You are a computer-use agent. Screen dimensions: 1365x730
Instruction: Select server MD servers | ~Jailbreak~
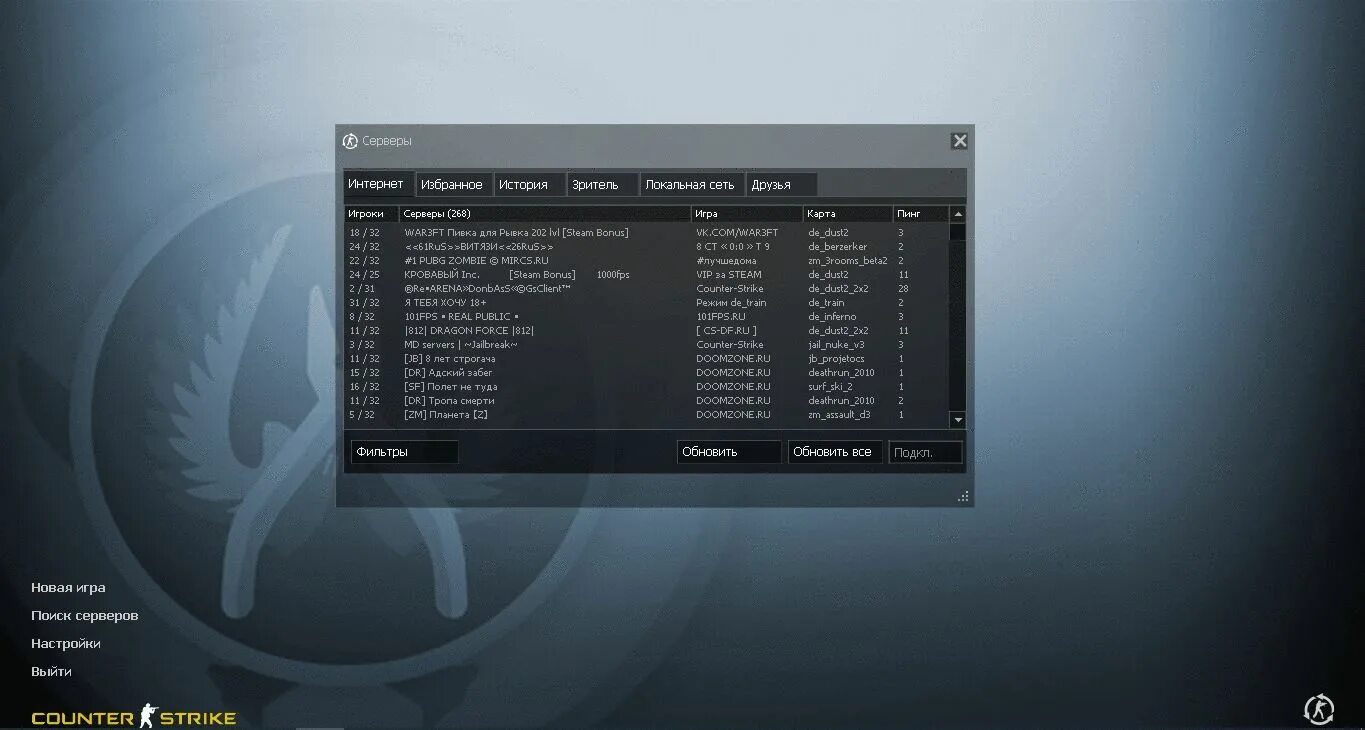click(x=646, y=345)
